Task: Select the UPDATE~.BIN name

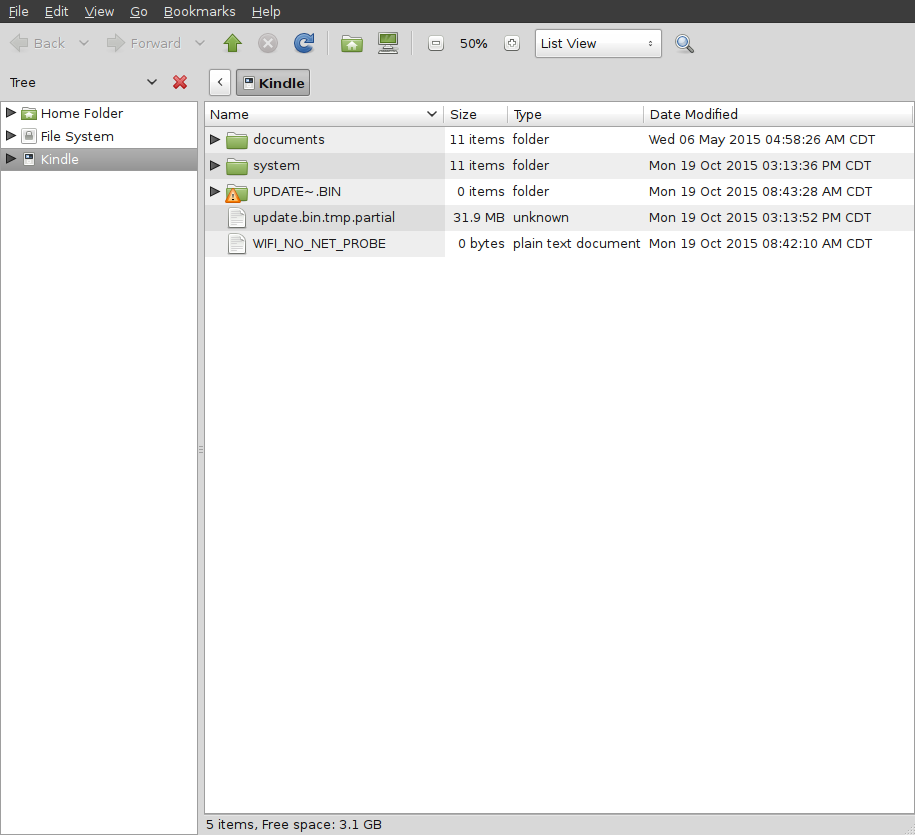Action: pyautogui.click(x=296, y=191)
